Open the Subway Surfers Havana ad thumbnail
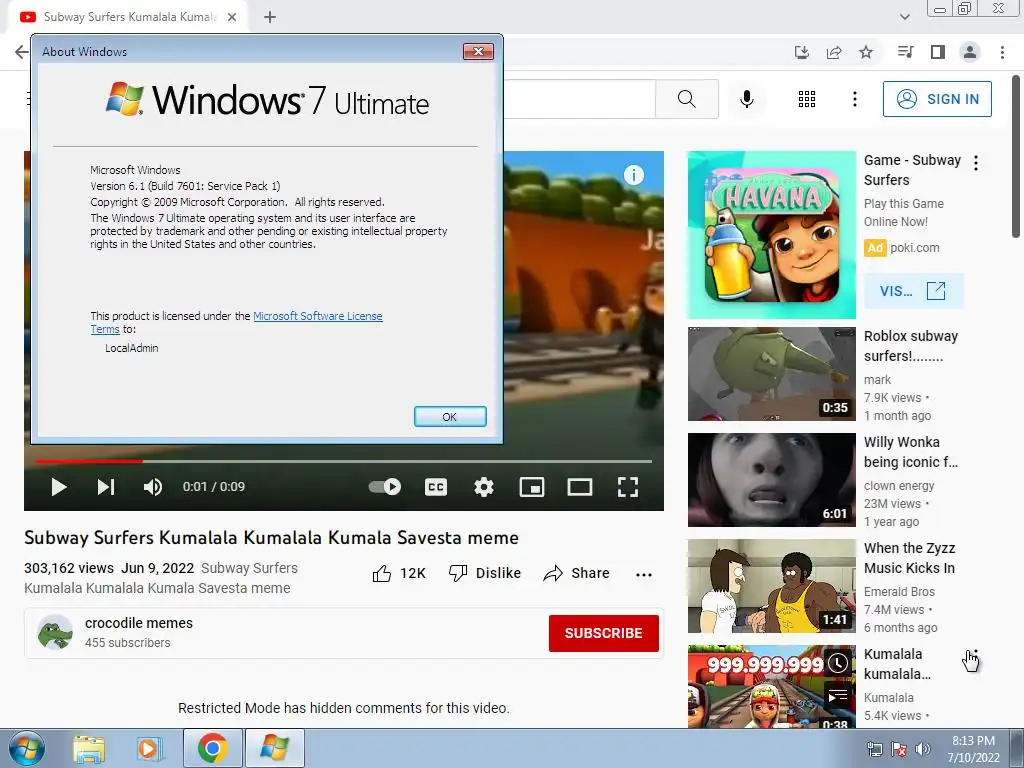This screenshot has height=768, width=1024. point(771,235)
